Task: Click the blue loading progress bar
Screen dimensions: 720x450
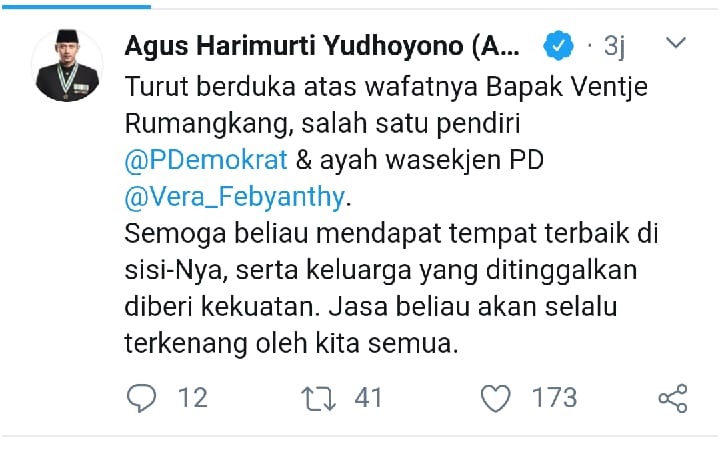Action: pyautogui.click(x=76, y=7)
